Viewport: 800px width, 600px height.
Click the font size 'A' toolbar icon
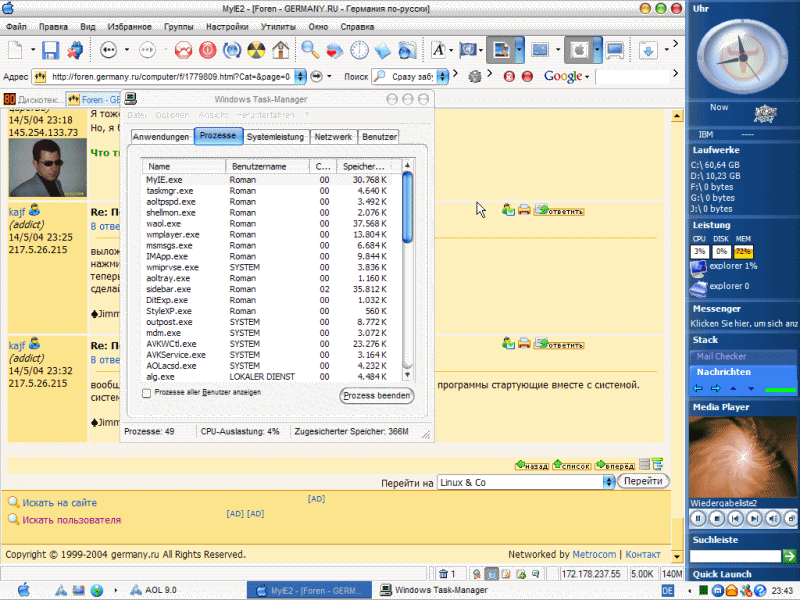click(438, 50)
